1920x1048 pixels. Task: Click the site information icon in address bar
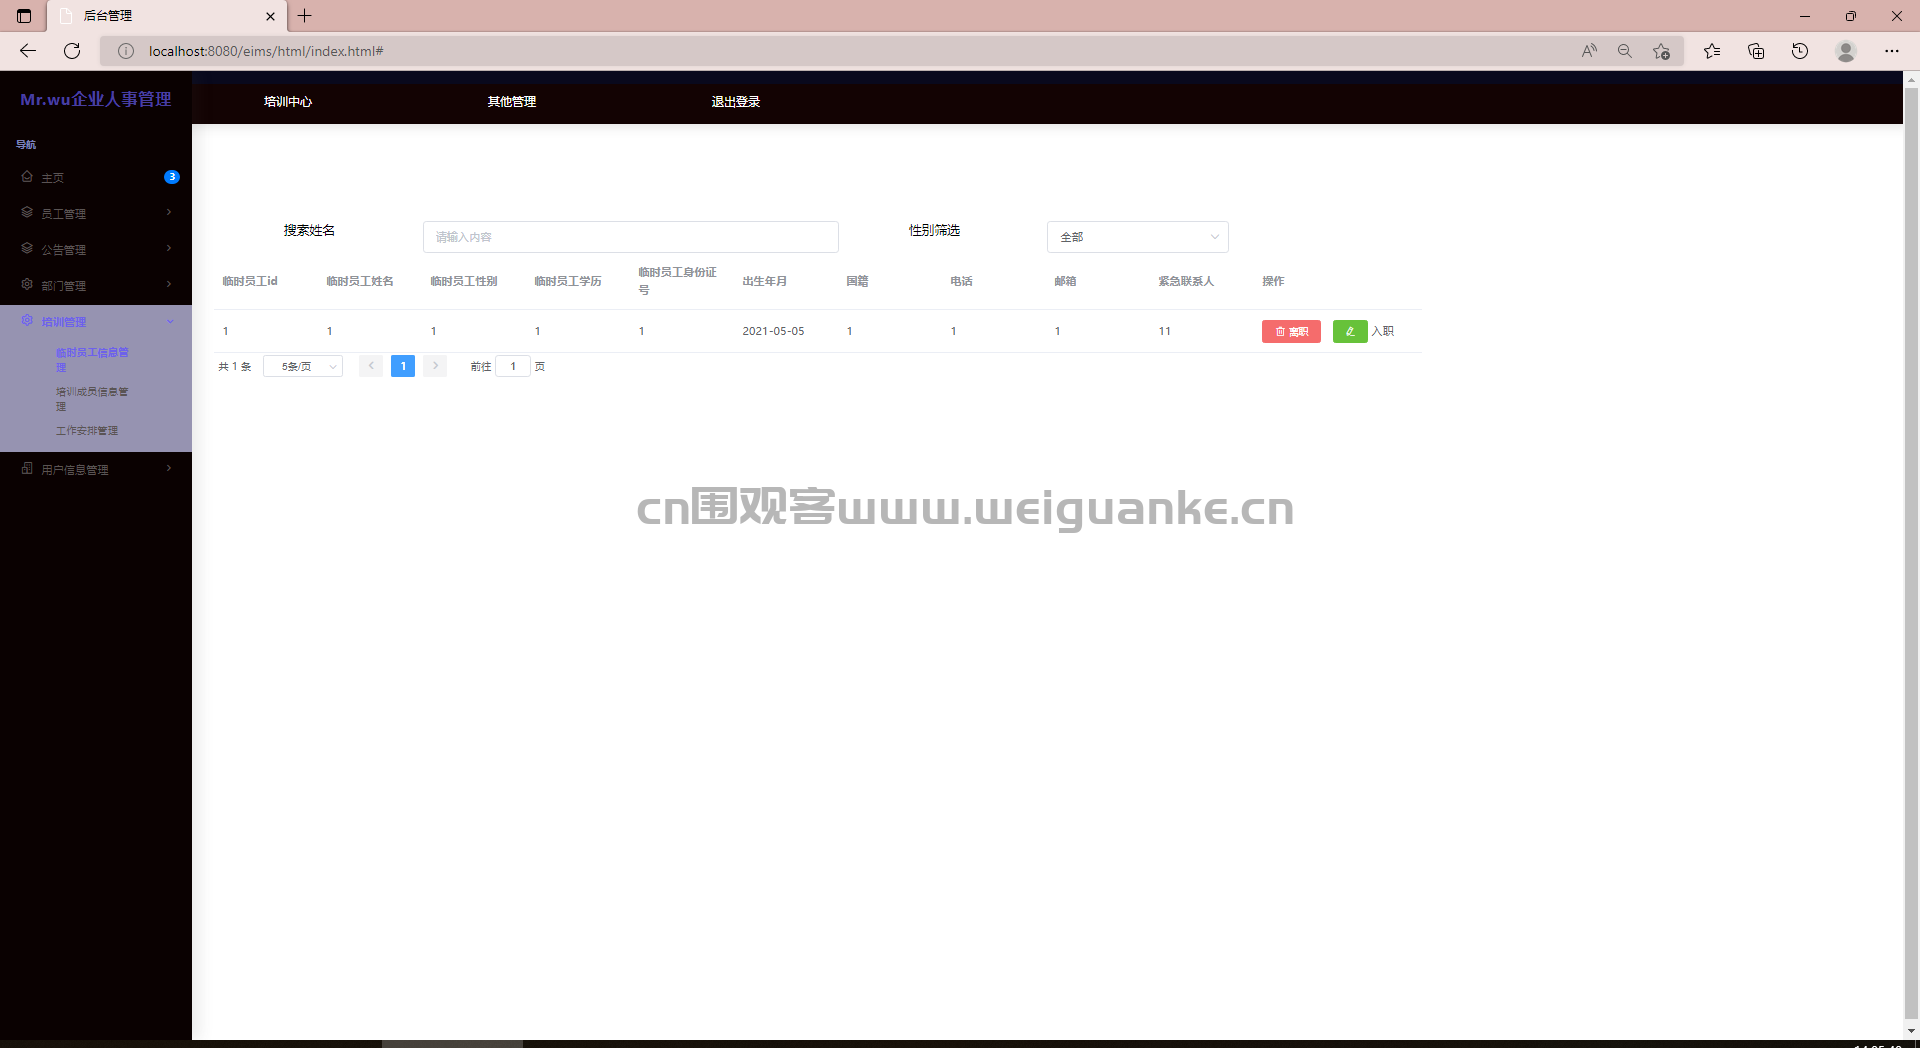coord(126,51)
